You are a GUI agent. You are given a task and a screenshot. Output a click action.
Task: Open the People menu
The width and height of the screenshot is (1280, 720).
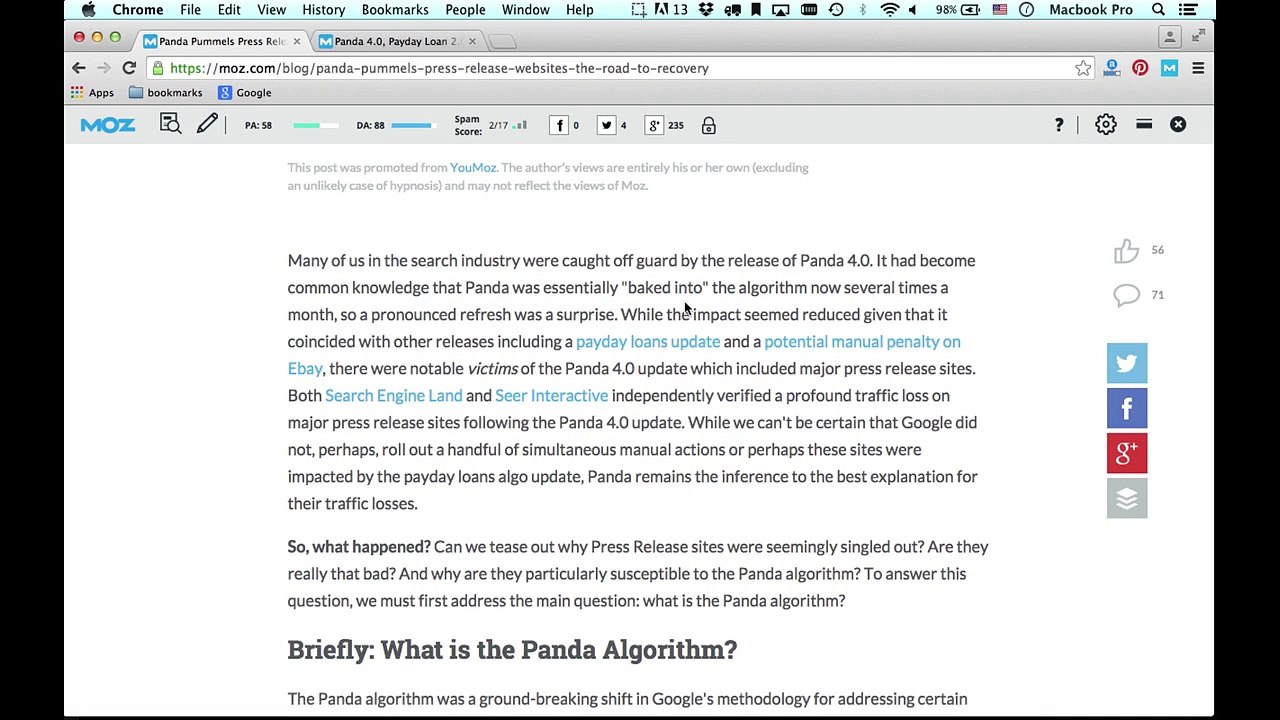click(x=465, y=9)
